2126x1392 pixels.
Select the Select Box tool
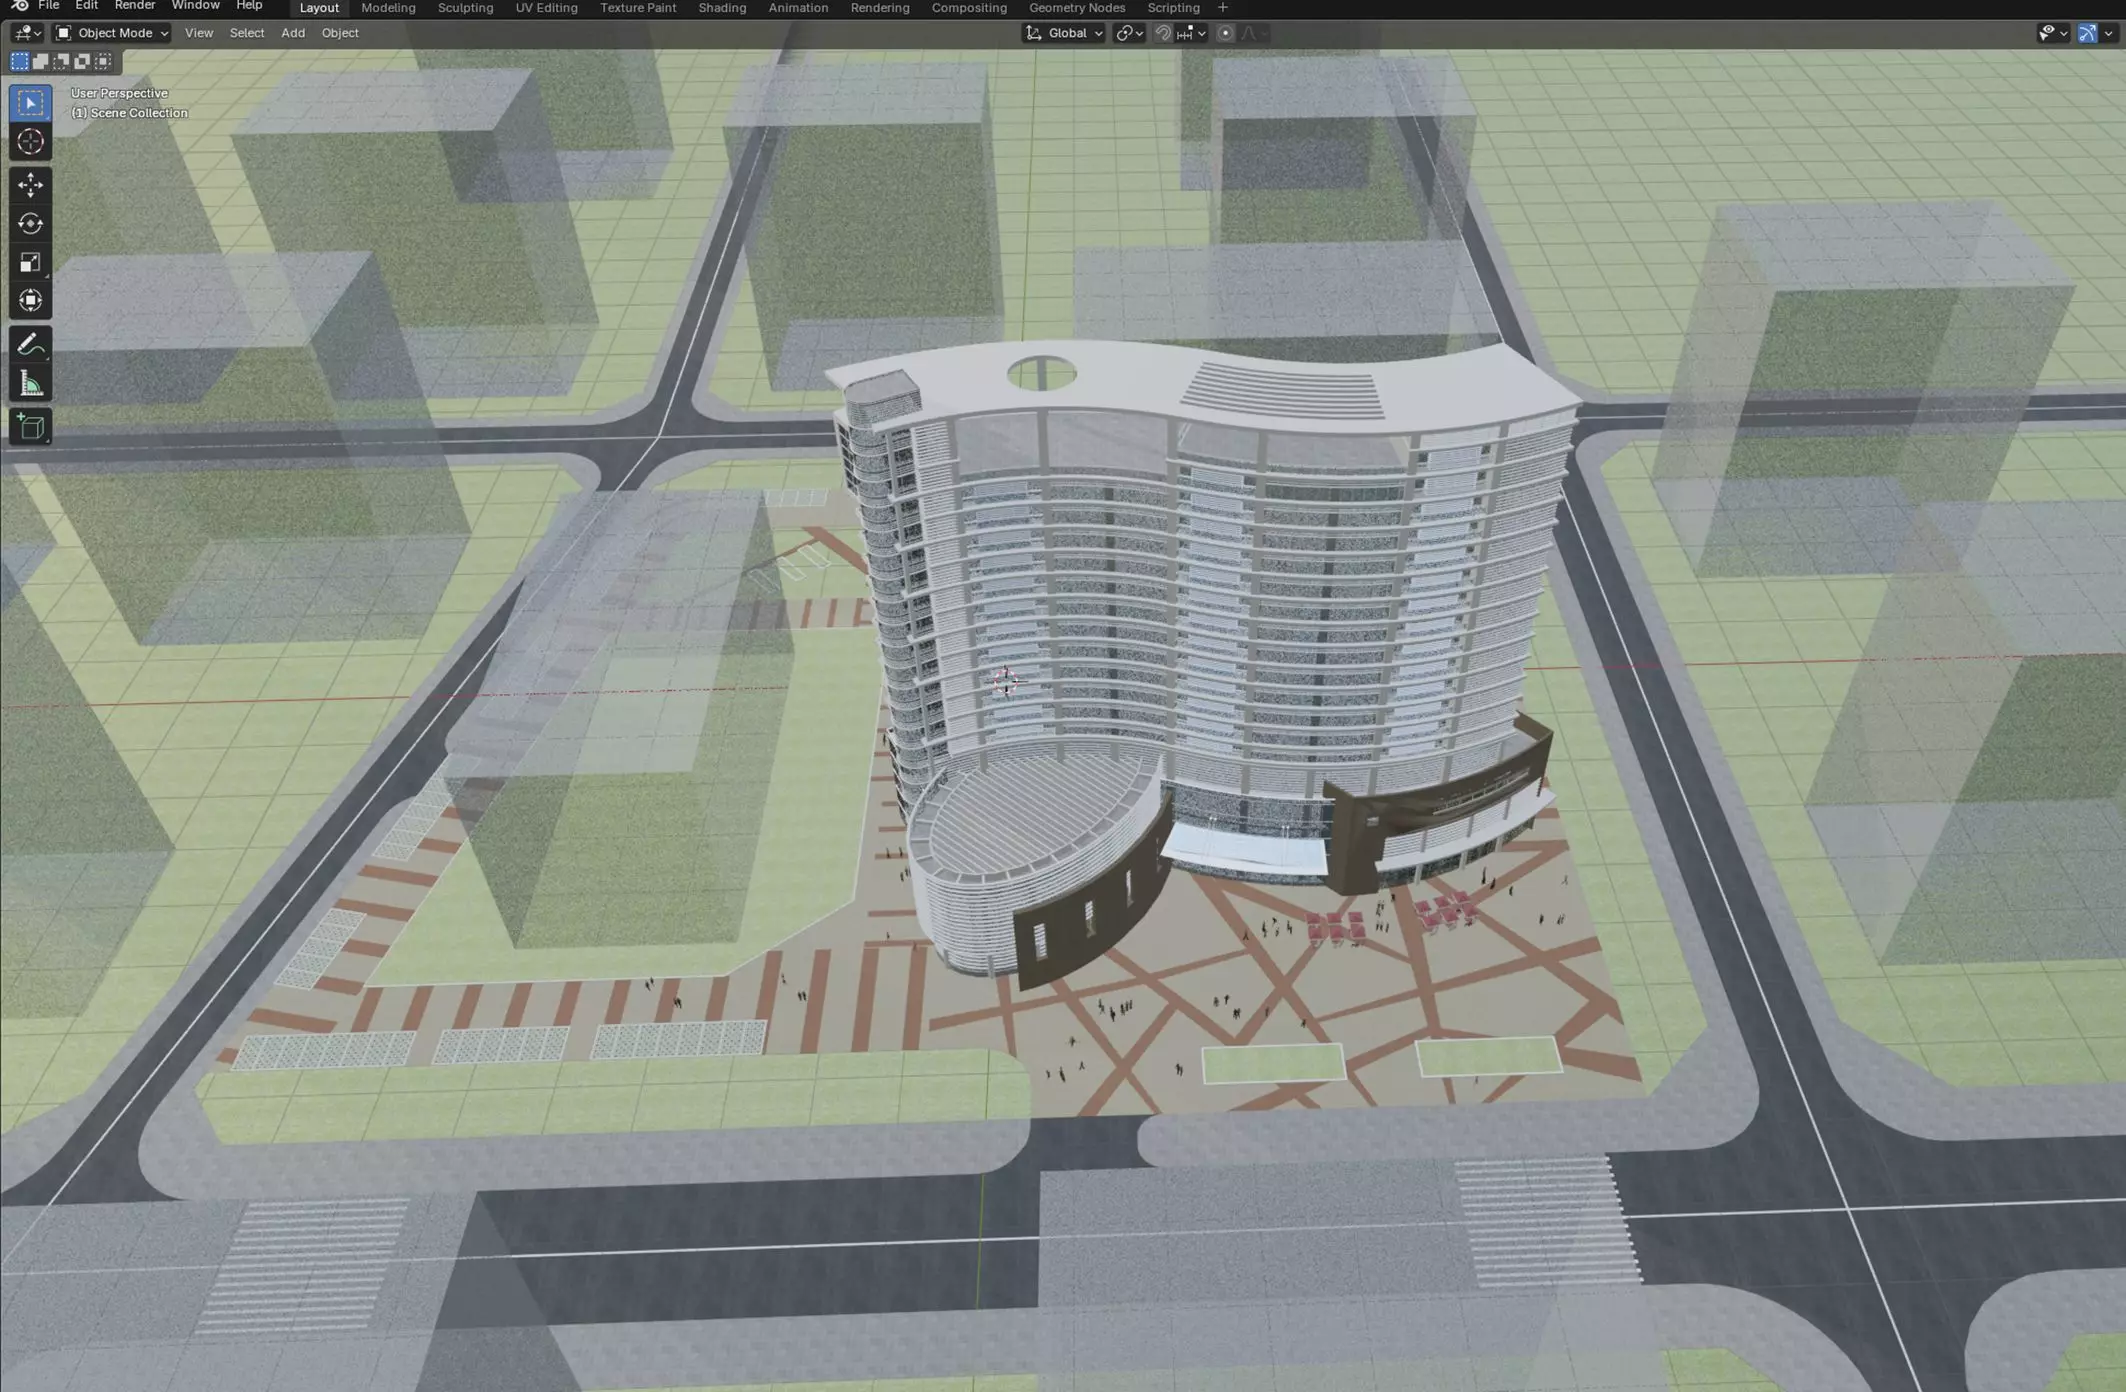pyautogui.click(x=30, y=103)
